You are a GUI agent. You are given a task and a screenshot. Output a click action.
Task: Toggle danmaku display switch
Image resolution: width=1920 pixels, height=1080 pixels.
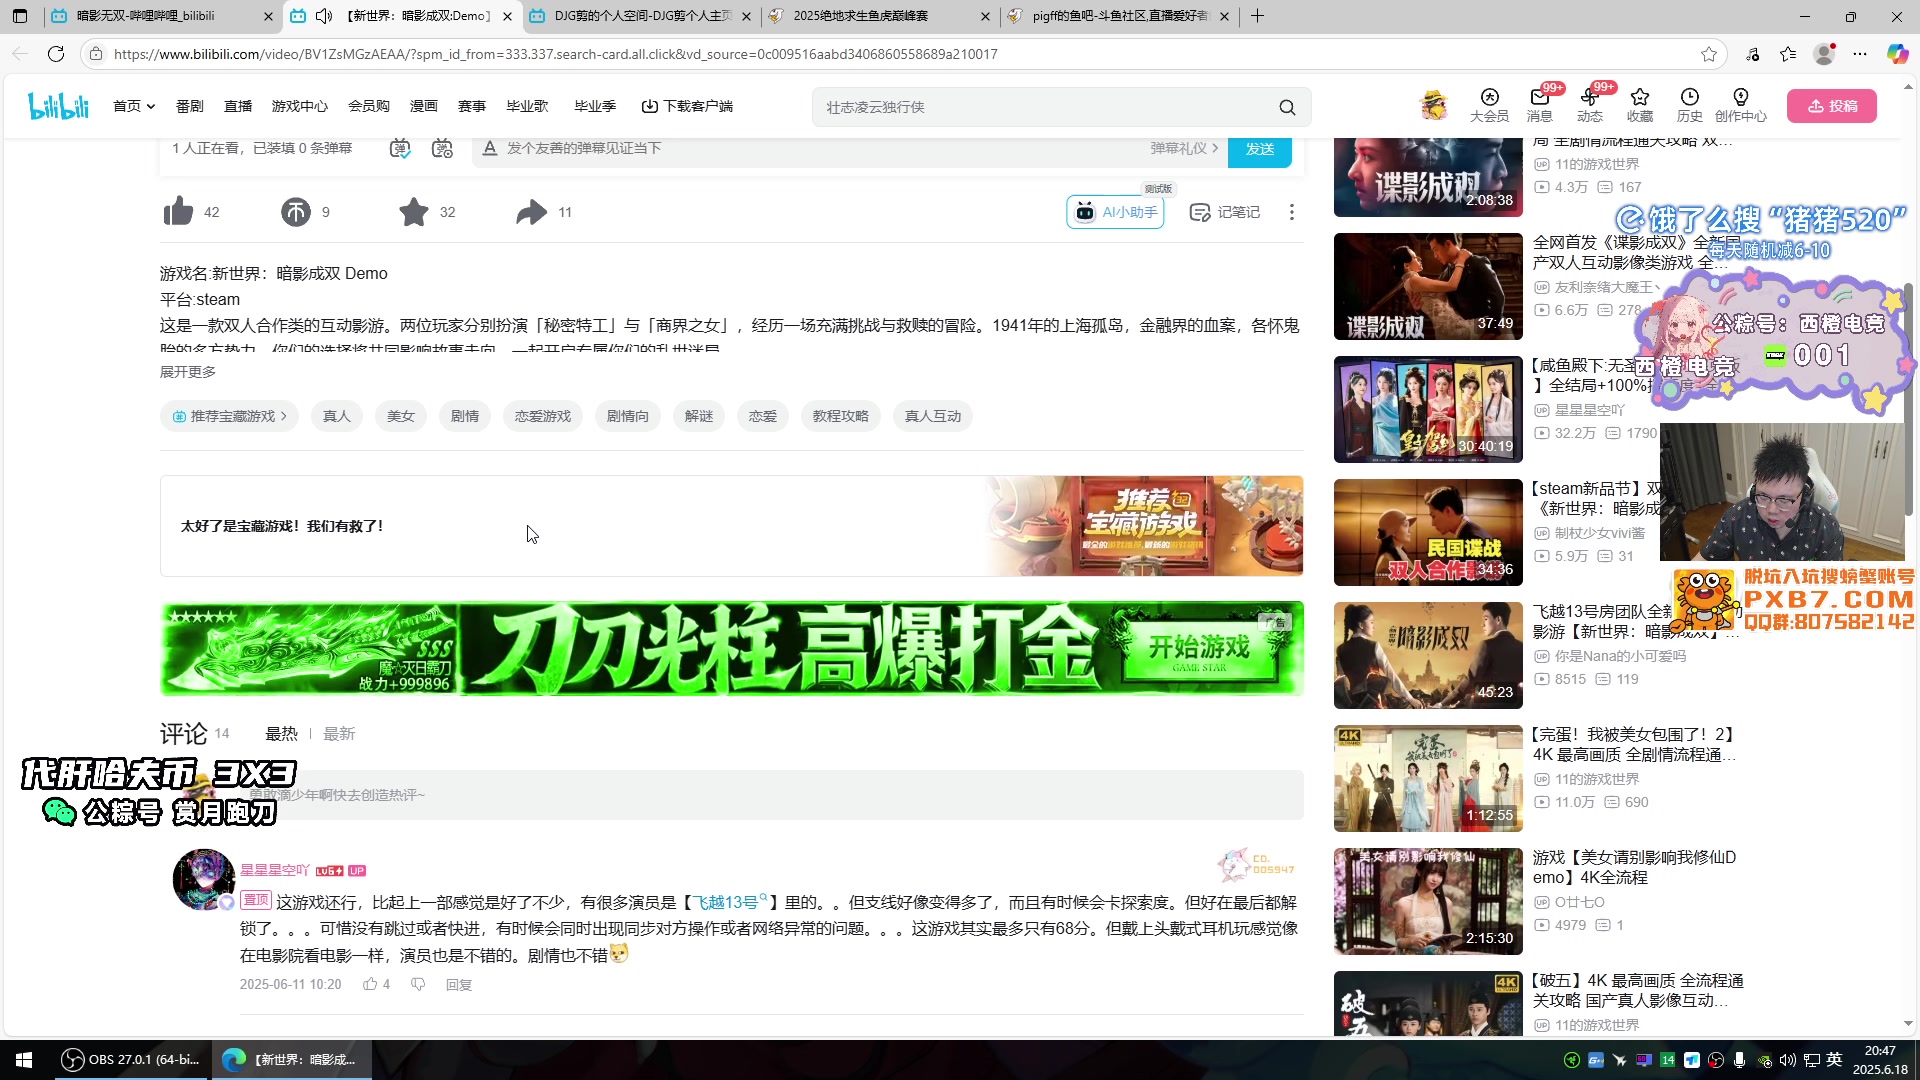tap(400, 148)
